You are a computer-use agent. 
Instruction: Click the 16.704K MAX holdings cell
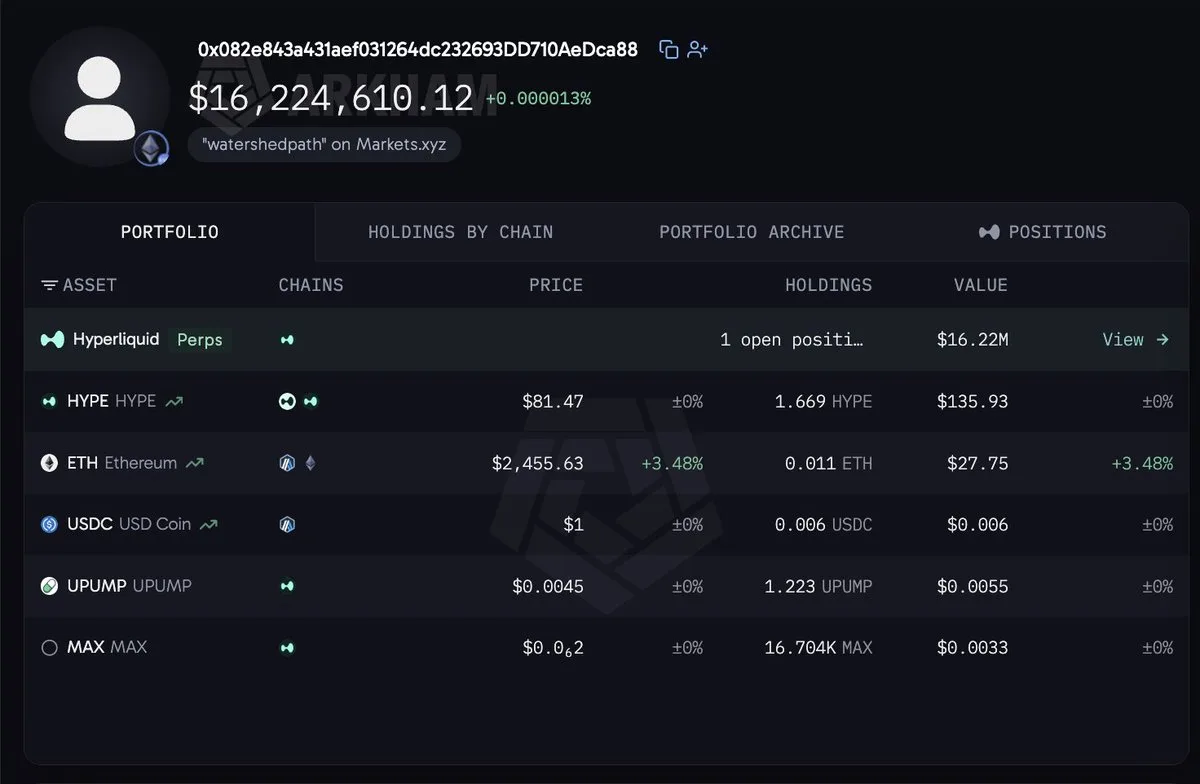[x=818, y=648]
